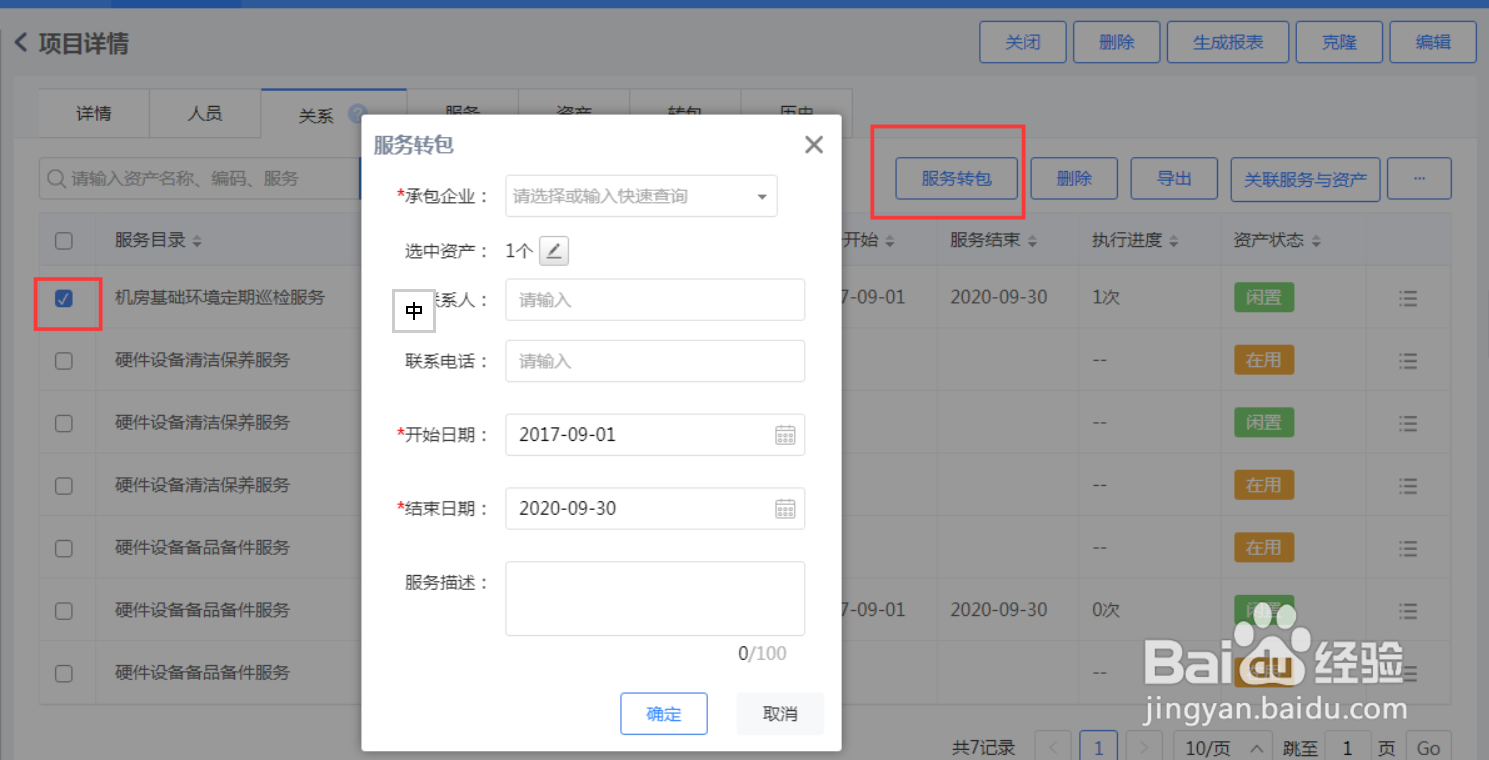Uncheck the 机房基础环境定期巡检服务 row checkbox

64,297
